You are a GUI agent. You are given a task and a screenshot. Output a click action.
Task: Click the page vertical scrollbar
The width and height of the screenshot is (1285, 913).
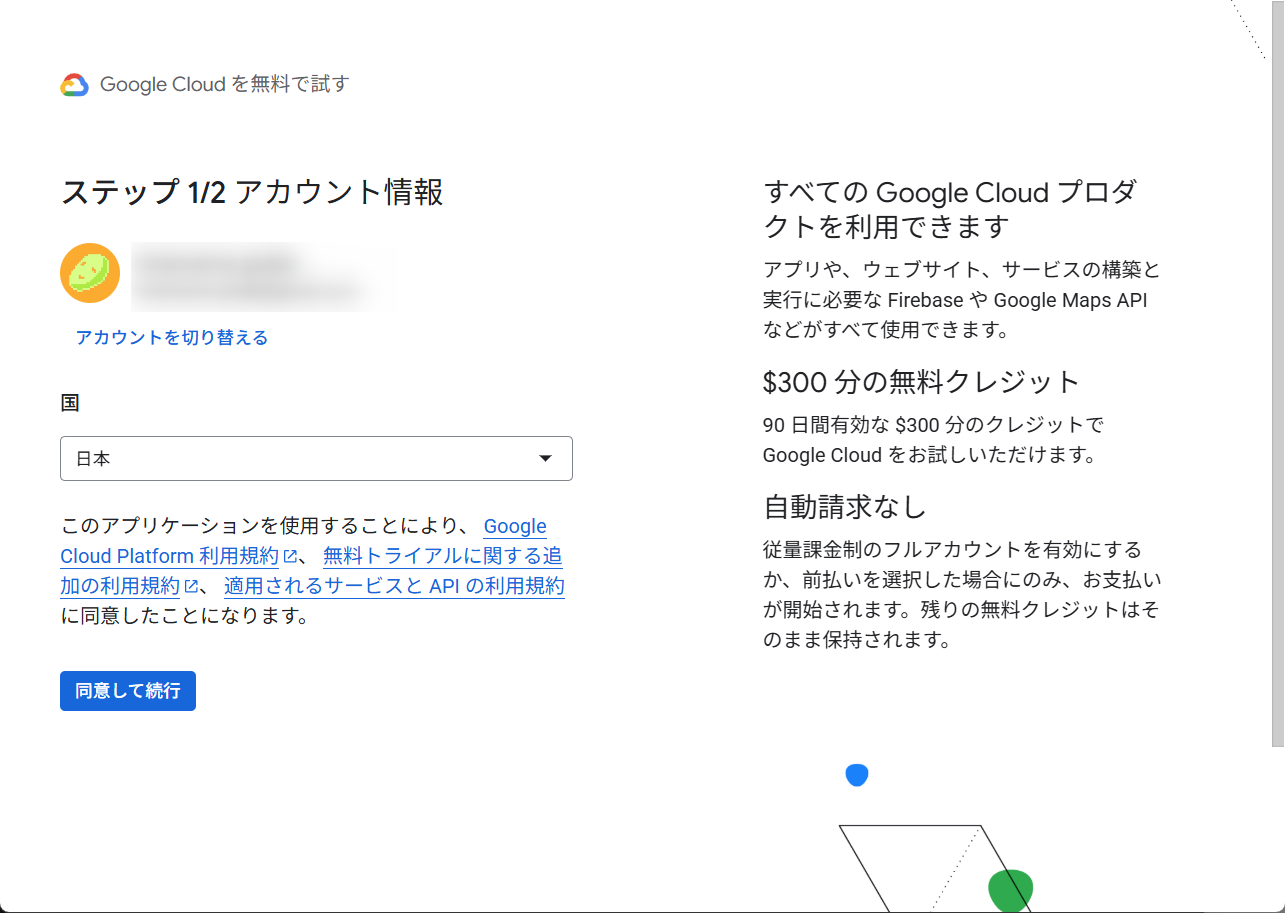click(1278, 373)
